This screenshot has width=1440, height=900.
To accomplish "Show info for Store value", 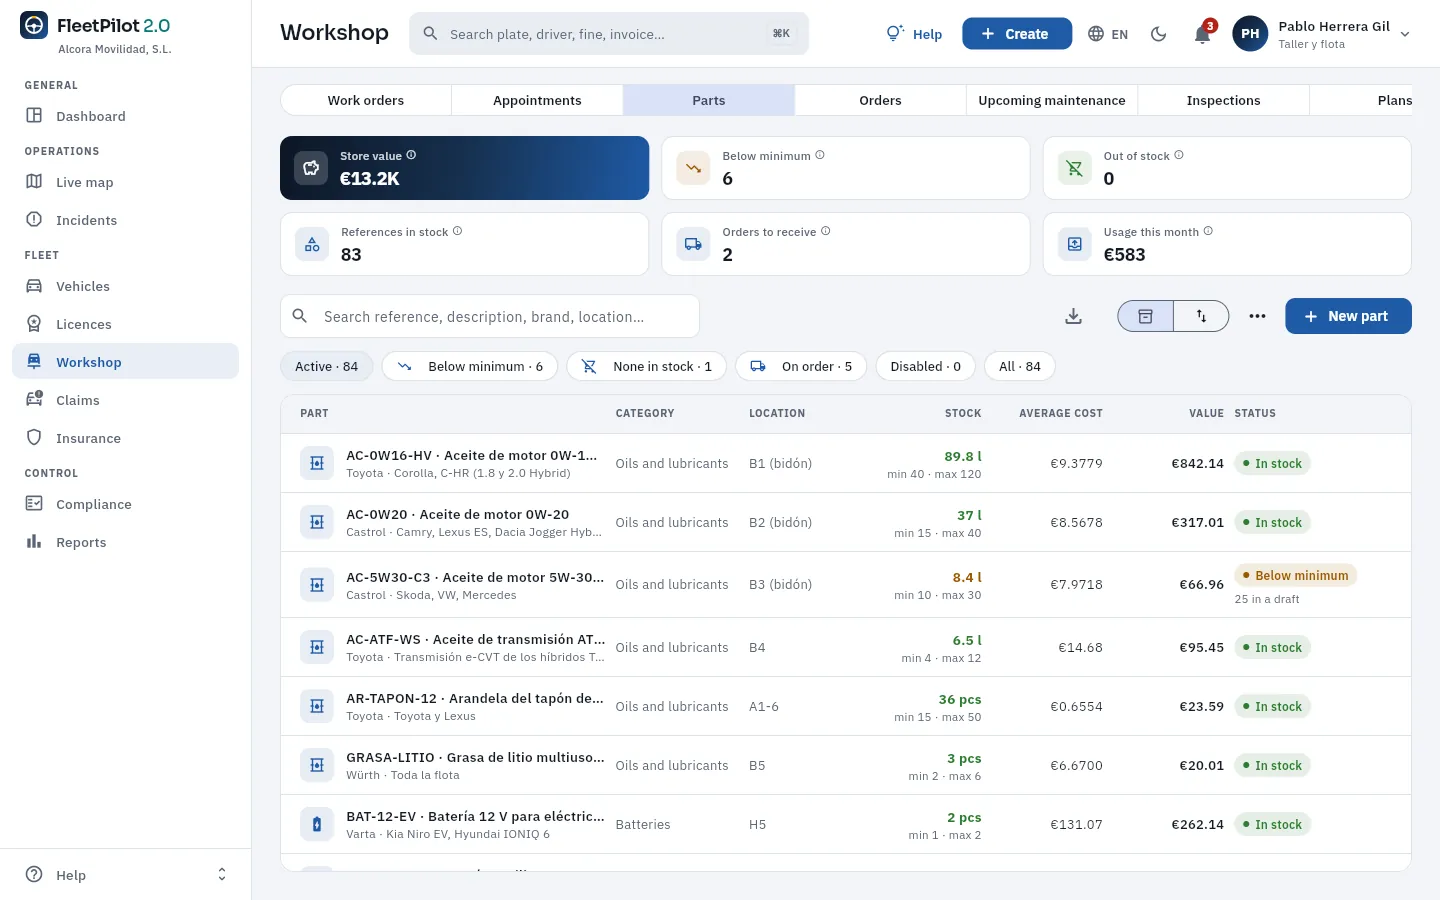I will 411,155.
